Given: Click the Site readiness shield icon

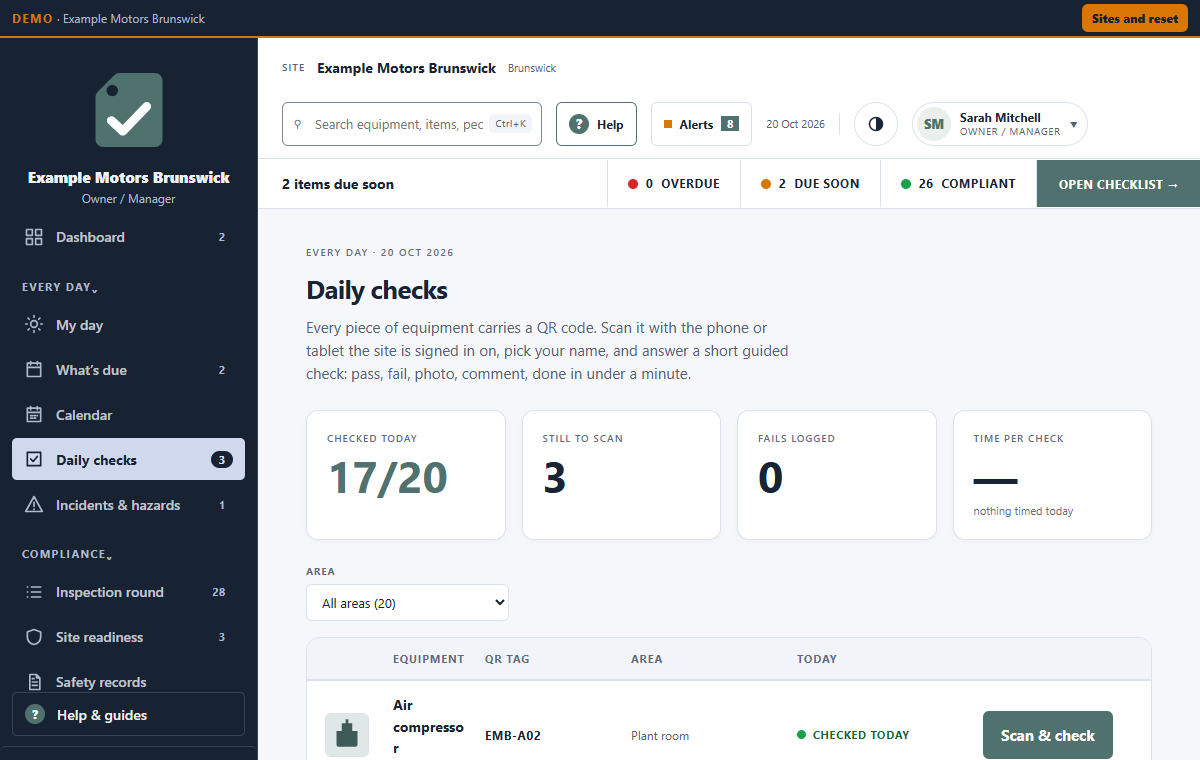Looking at the screenshot, I should tap(34, 637).
